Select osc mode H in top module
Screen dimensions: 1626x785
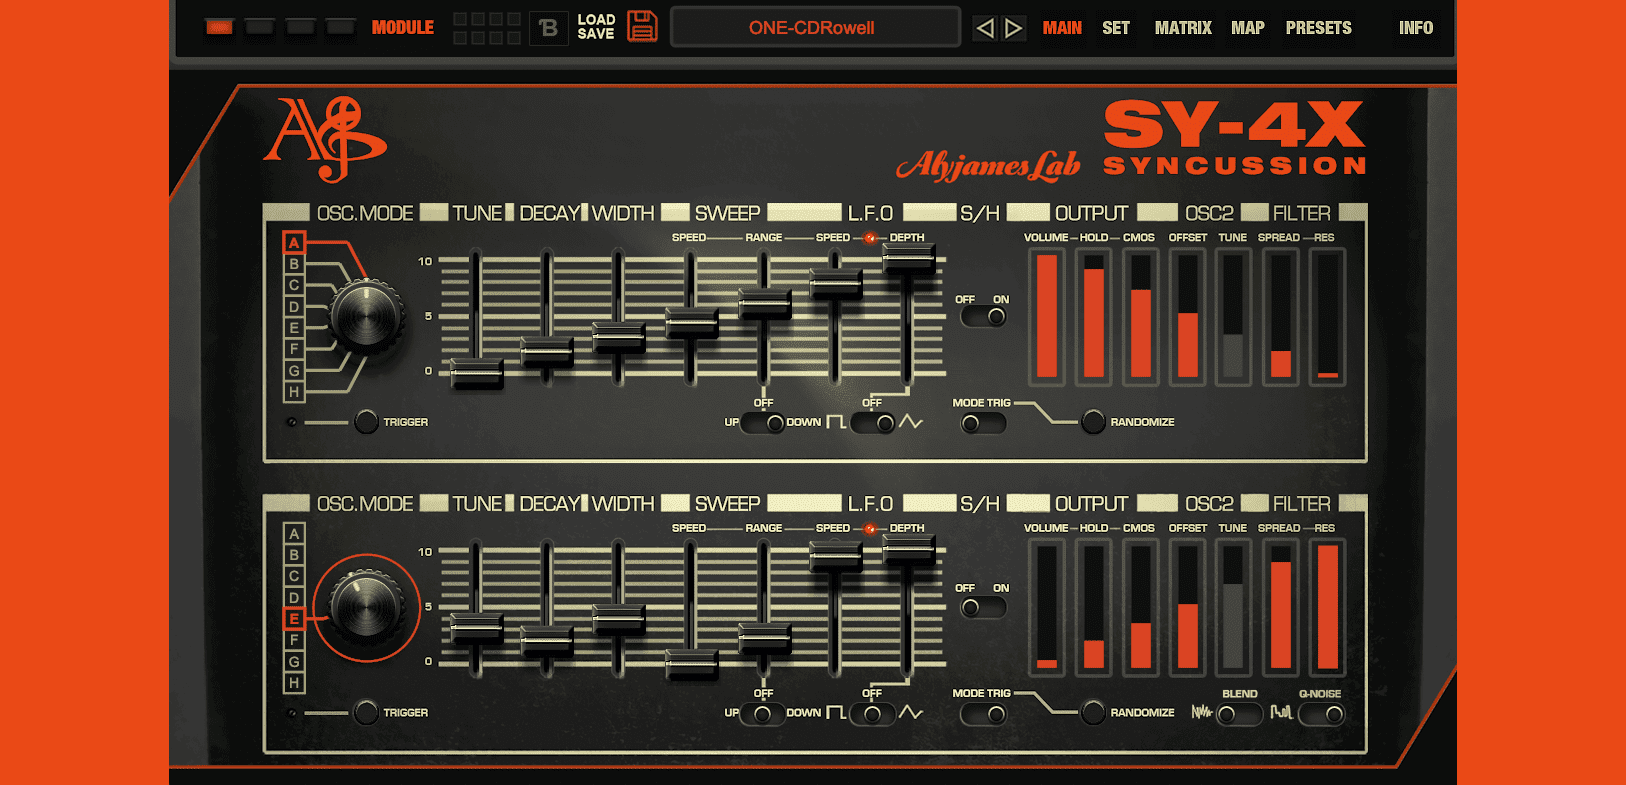click(x=294, y=392)
